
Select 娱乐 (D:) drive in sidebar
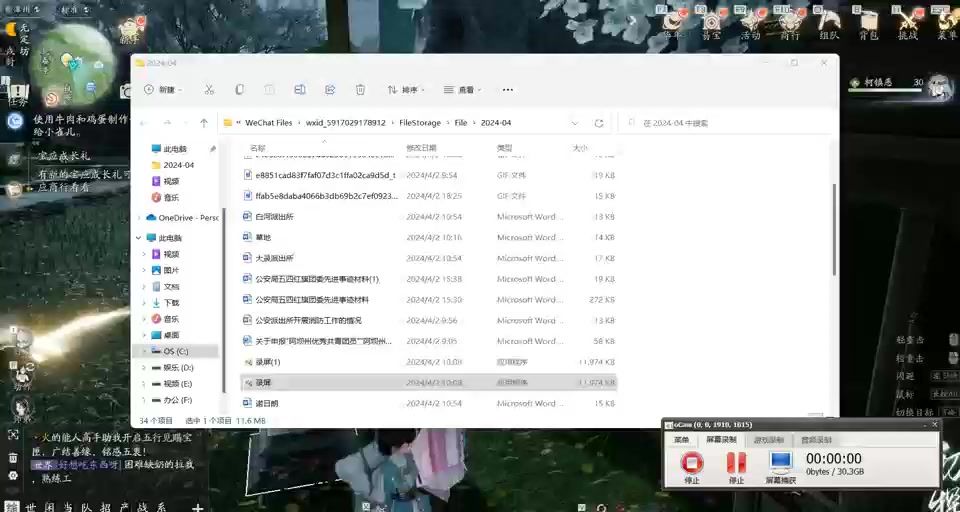(x=173, y=367)
